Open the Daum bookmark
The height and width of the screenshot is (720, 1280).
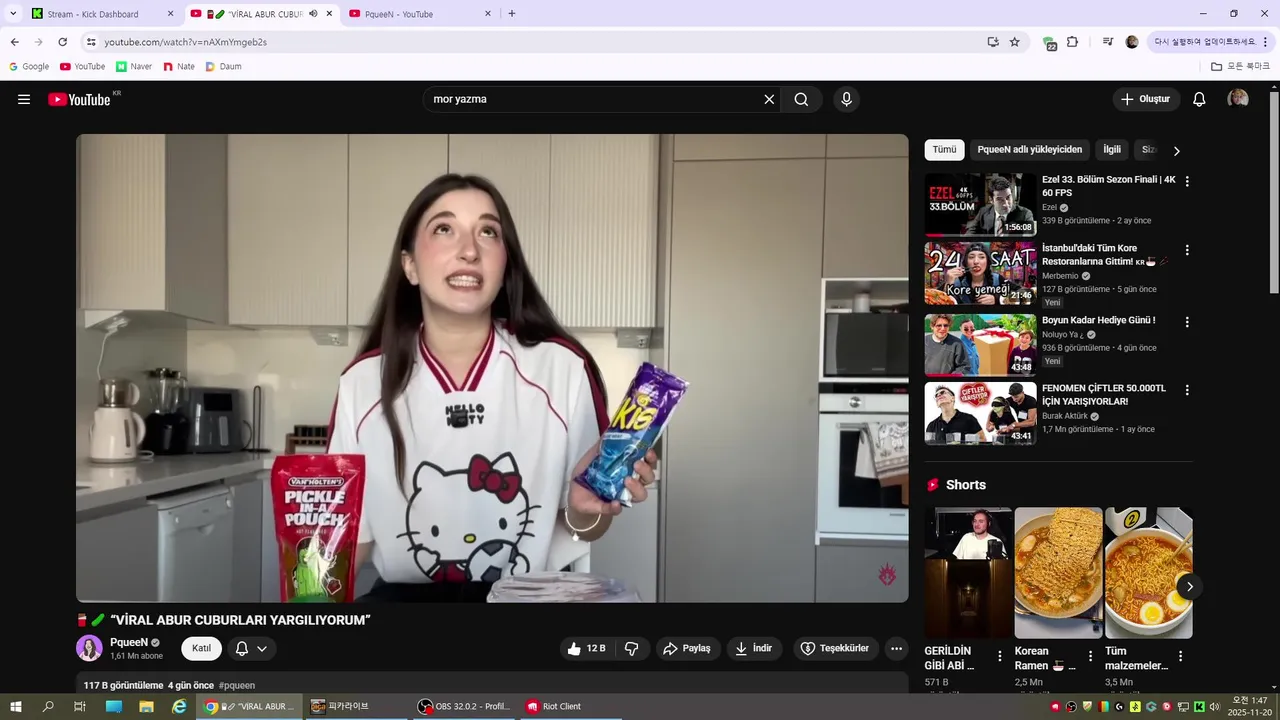click(x=223, y=66)
